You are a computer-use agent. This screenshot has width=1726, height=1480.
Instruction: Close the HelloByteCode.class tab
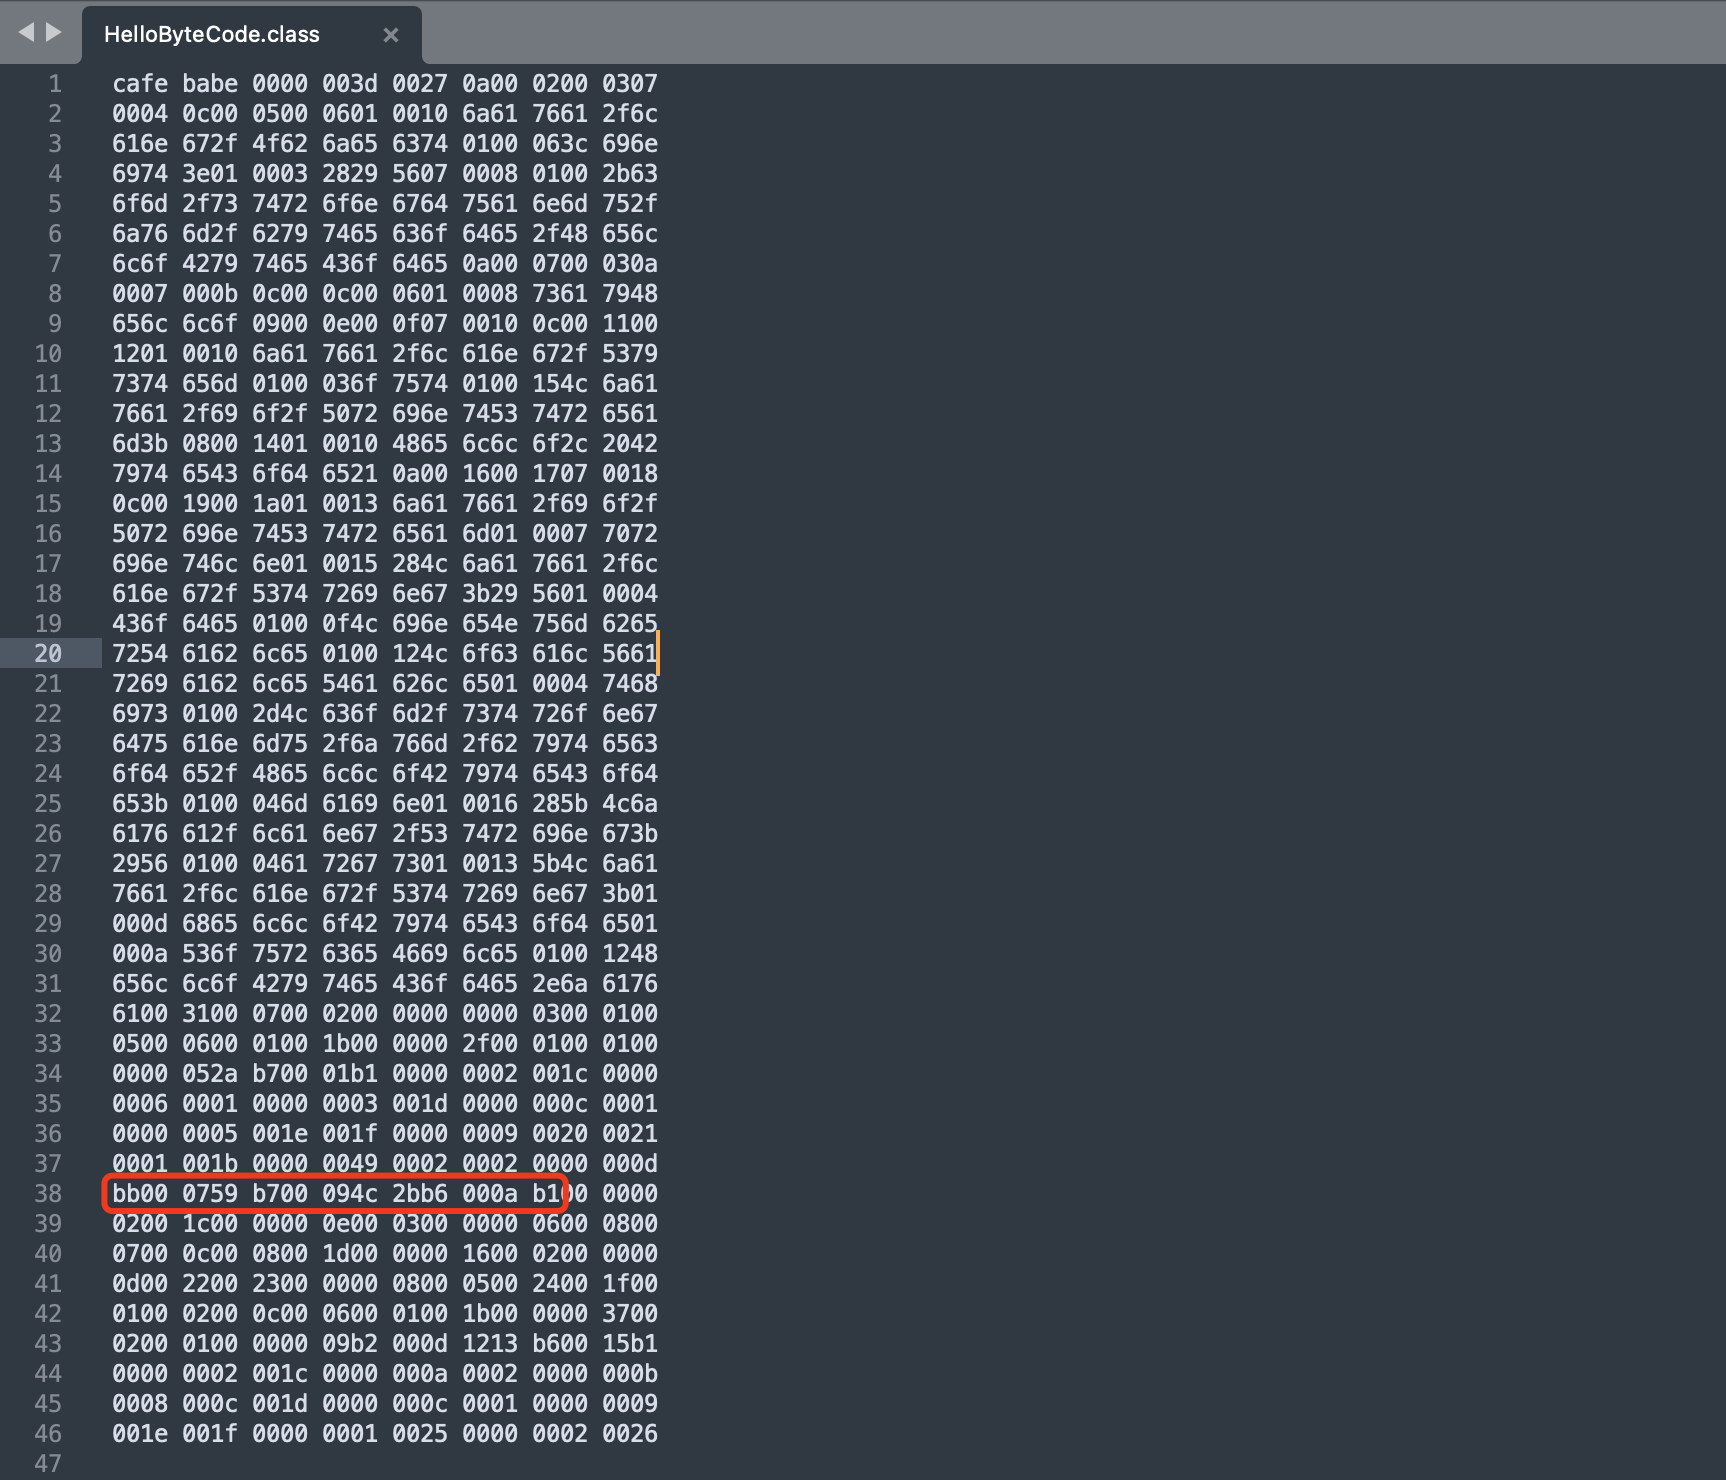point(391,35)
